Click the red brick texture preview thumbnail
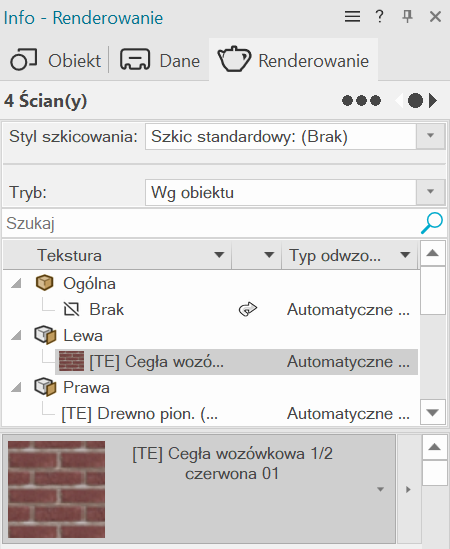This screenshot has height=549, width=450. (x=57, y=489)
